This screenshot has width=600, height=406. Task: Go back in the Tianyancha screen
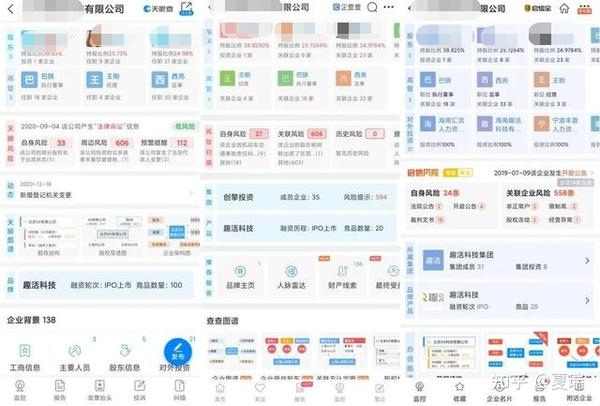pyautogui.click(x=11, y=9)
